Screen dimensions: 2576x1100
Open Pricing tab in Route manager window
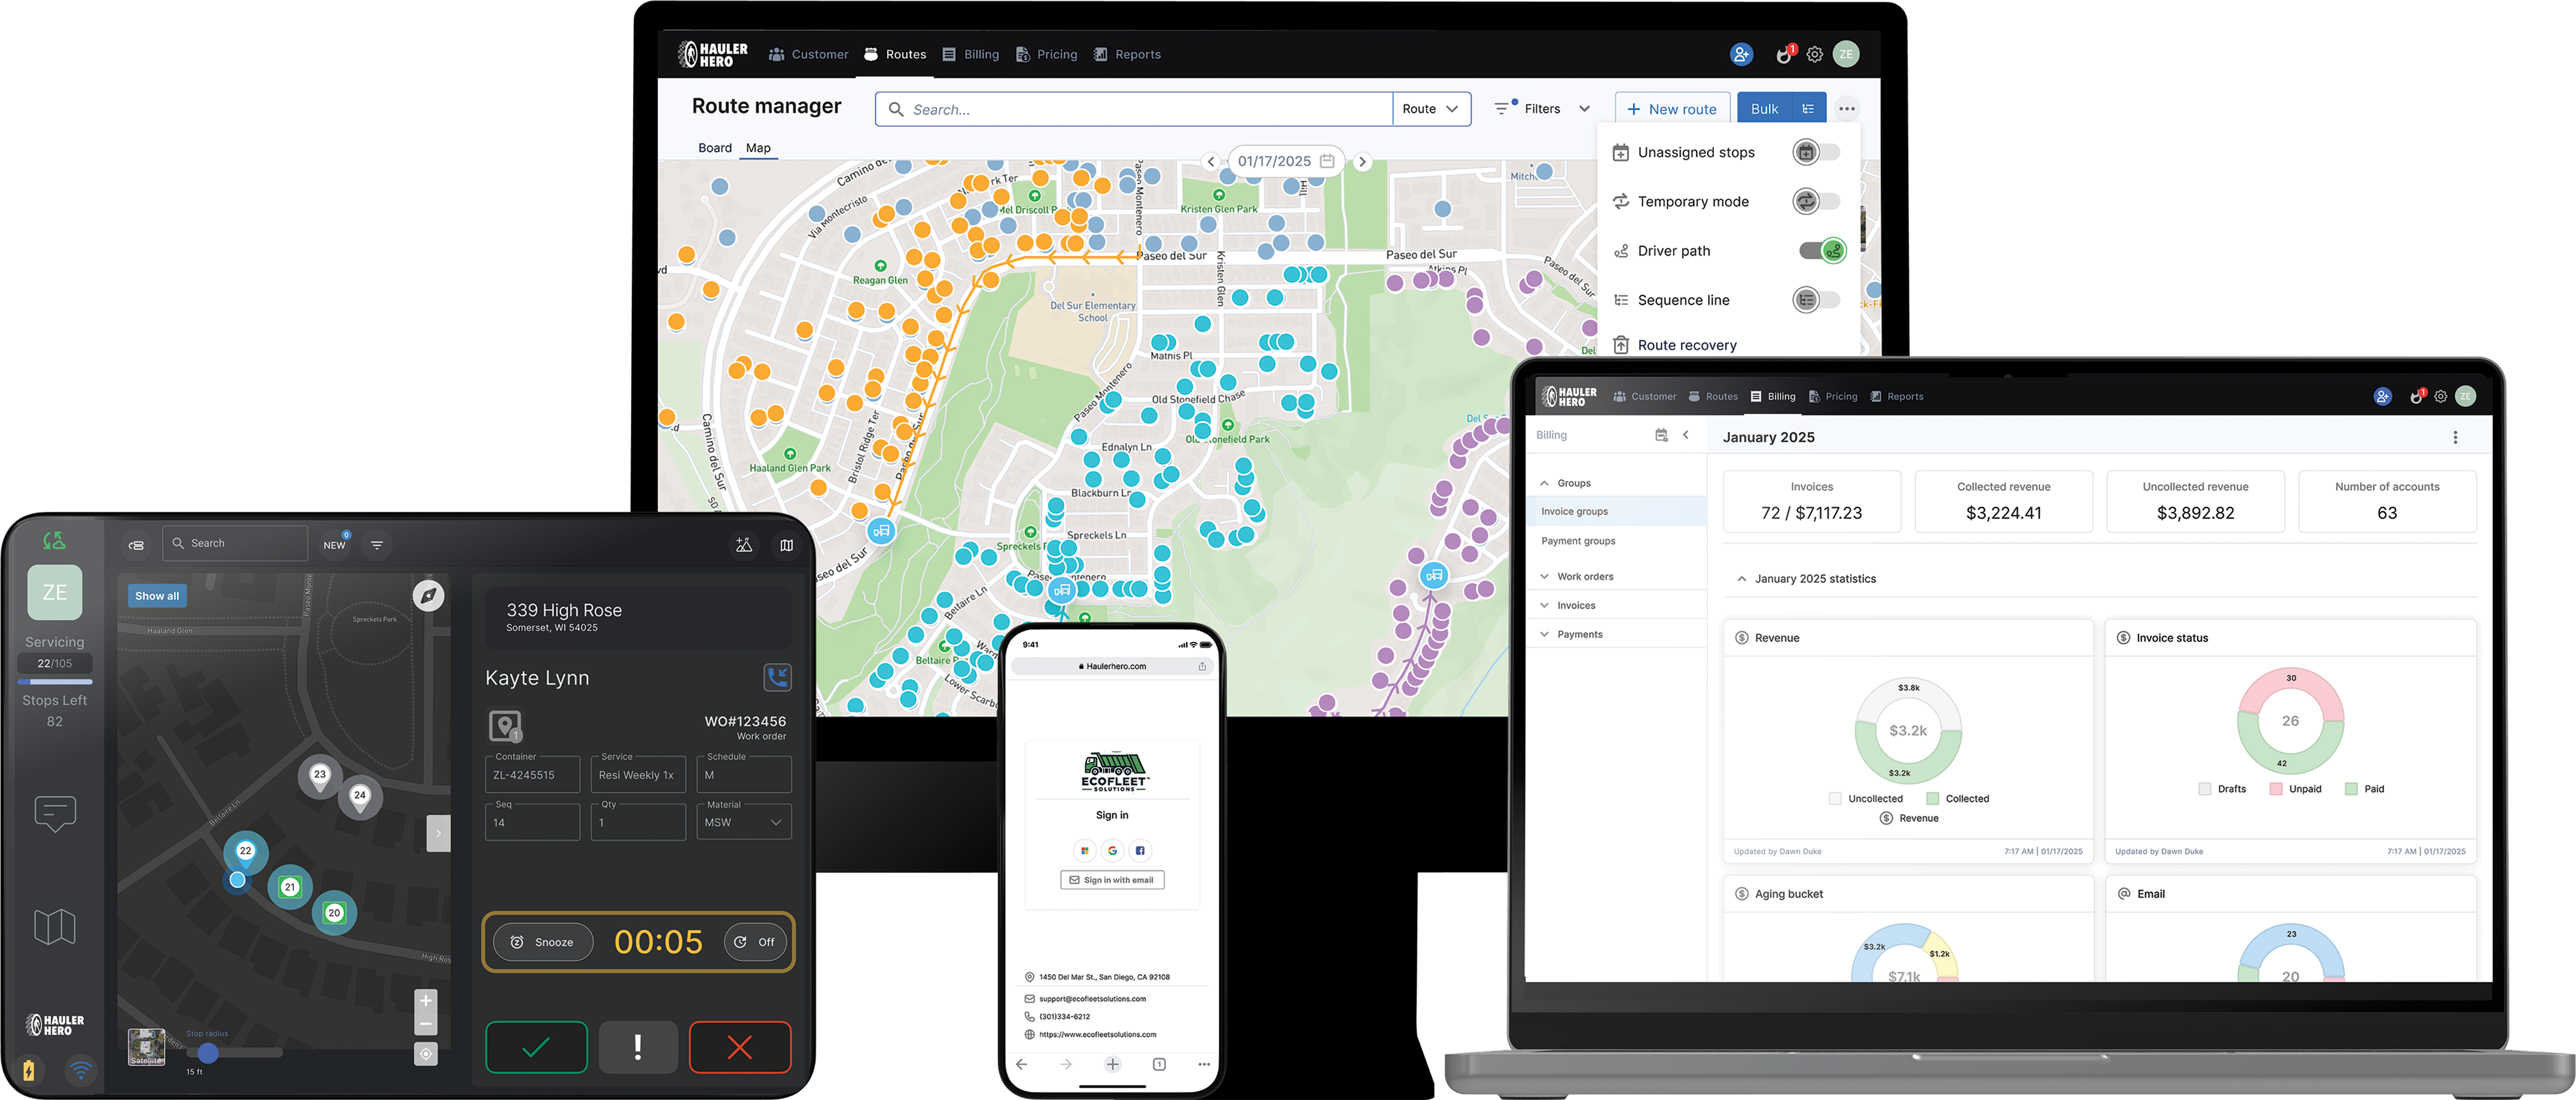[x=1046, y=54]
